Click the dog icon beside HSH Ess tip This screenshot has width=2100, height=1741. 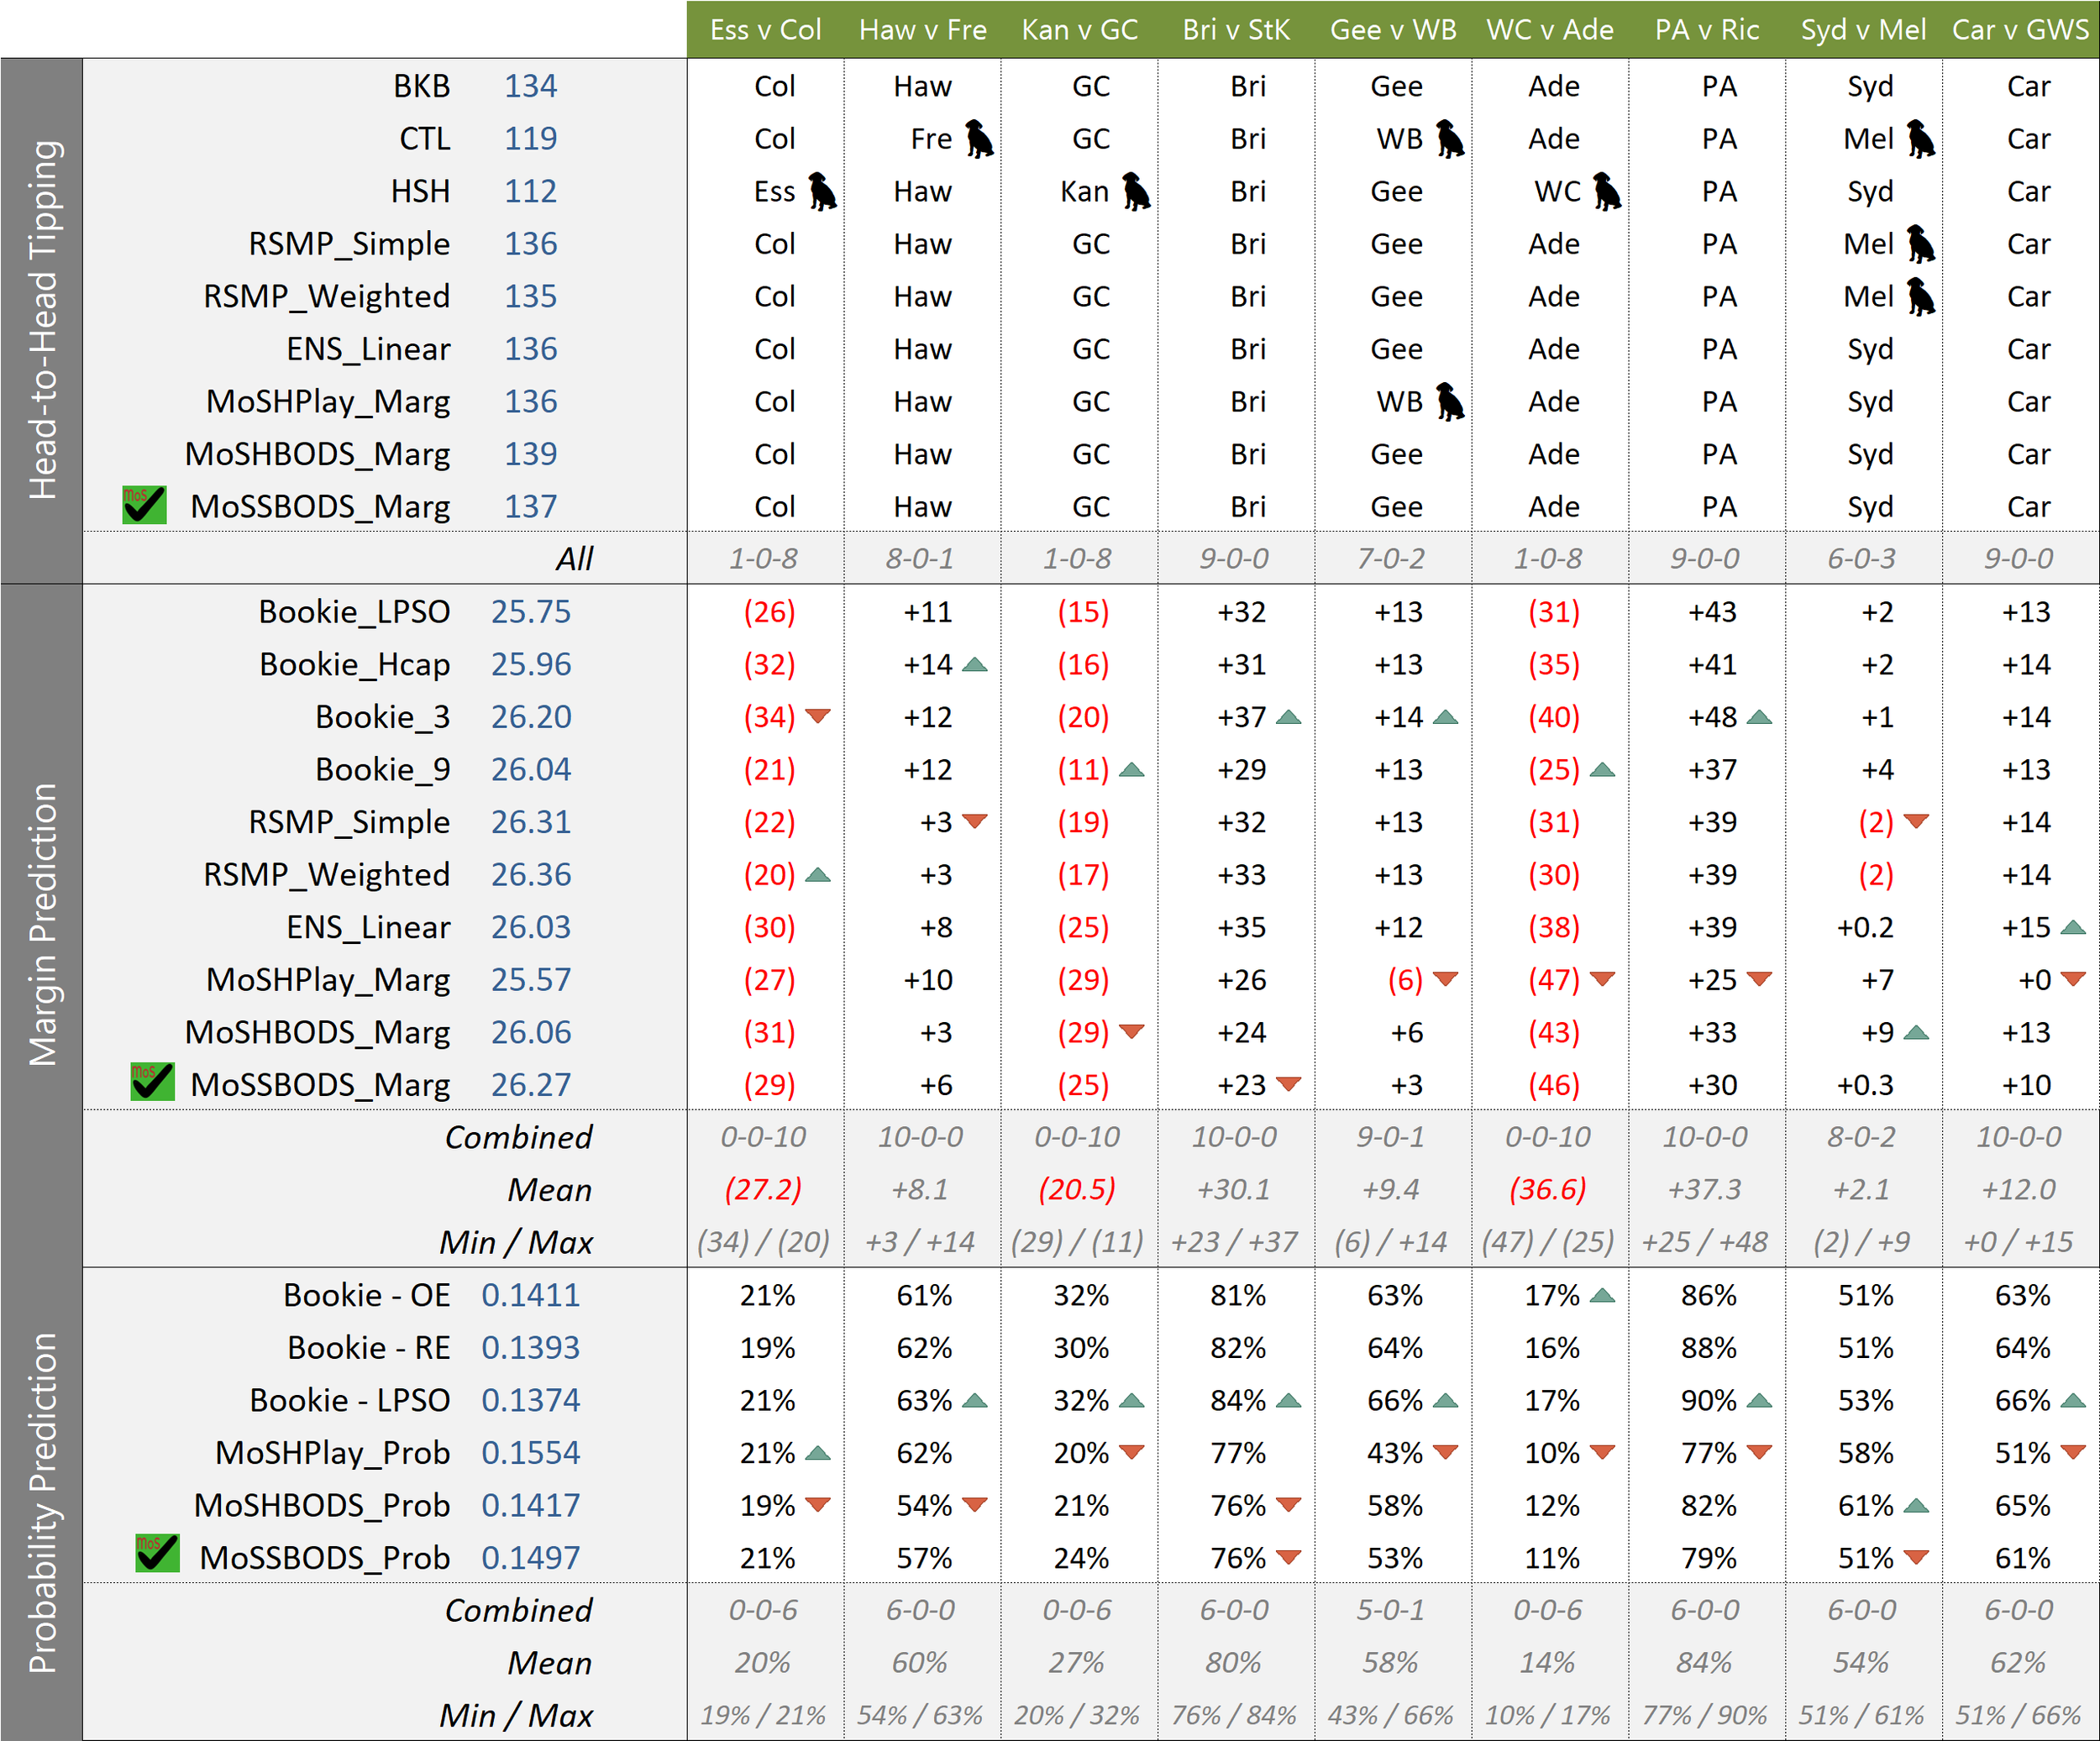click(822, 191)
